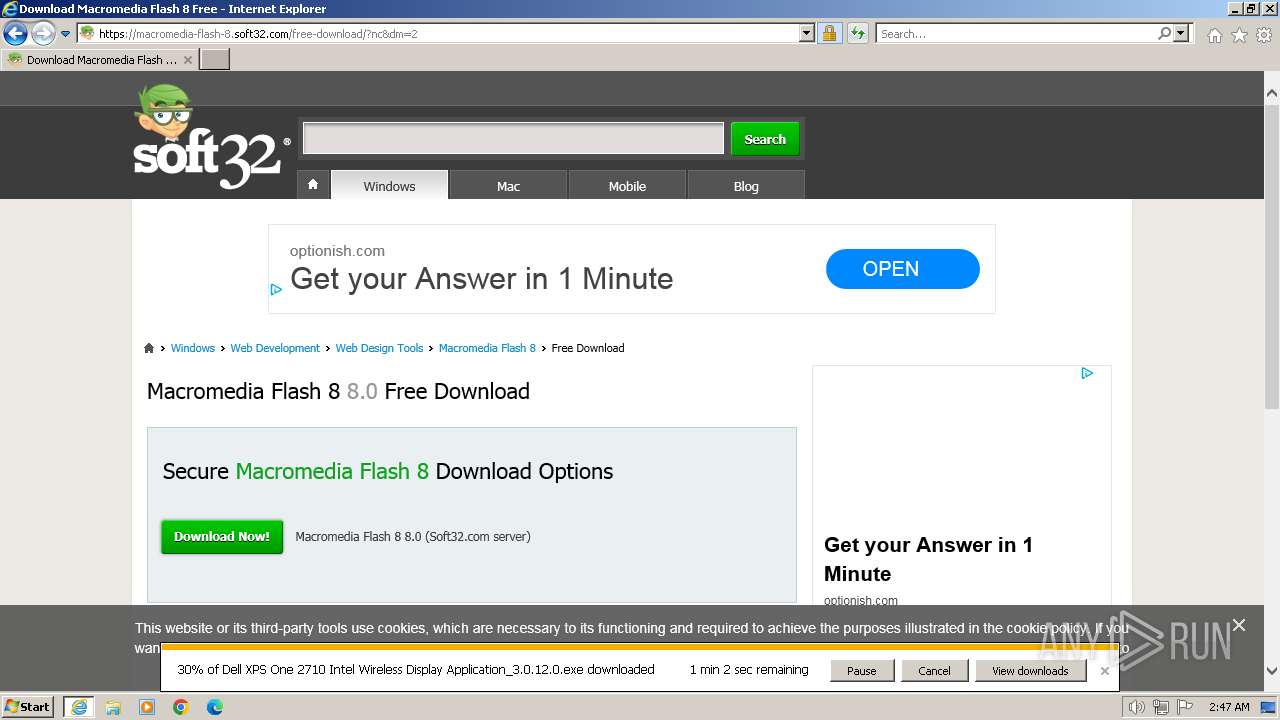Click the volume speaker tray icon
This screenshot has height=720, width=1280.
(1137, 707)
